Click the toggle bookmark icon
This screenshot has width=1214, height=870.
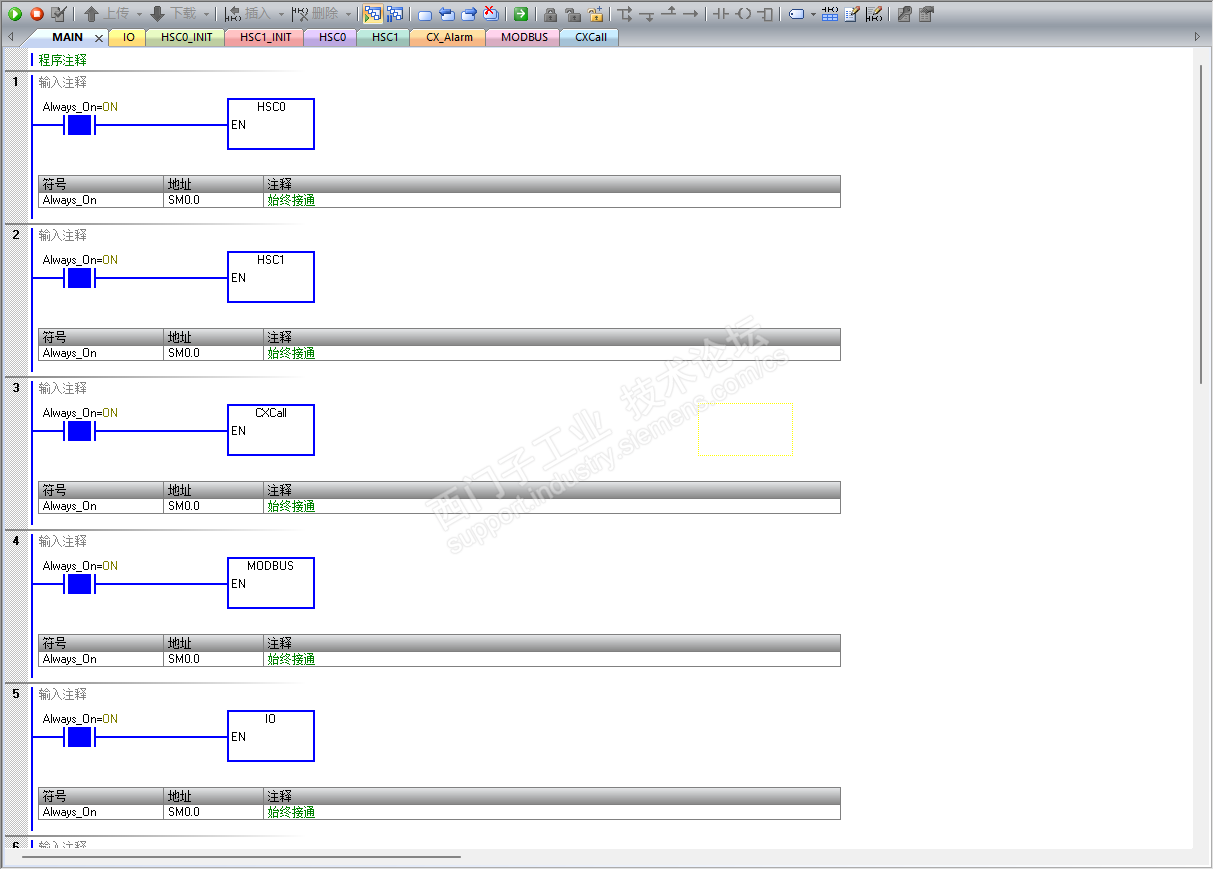[424, 14]
